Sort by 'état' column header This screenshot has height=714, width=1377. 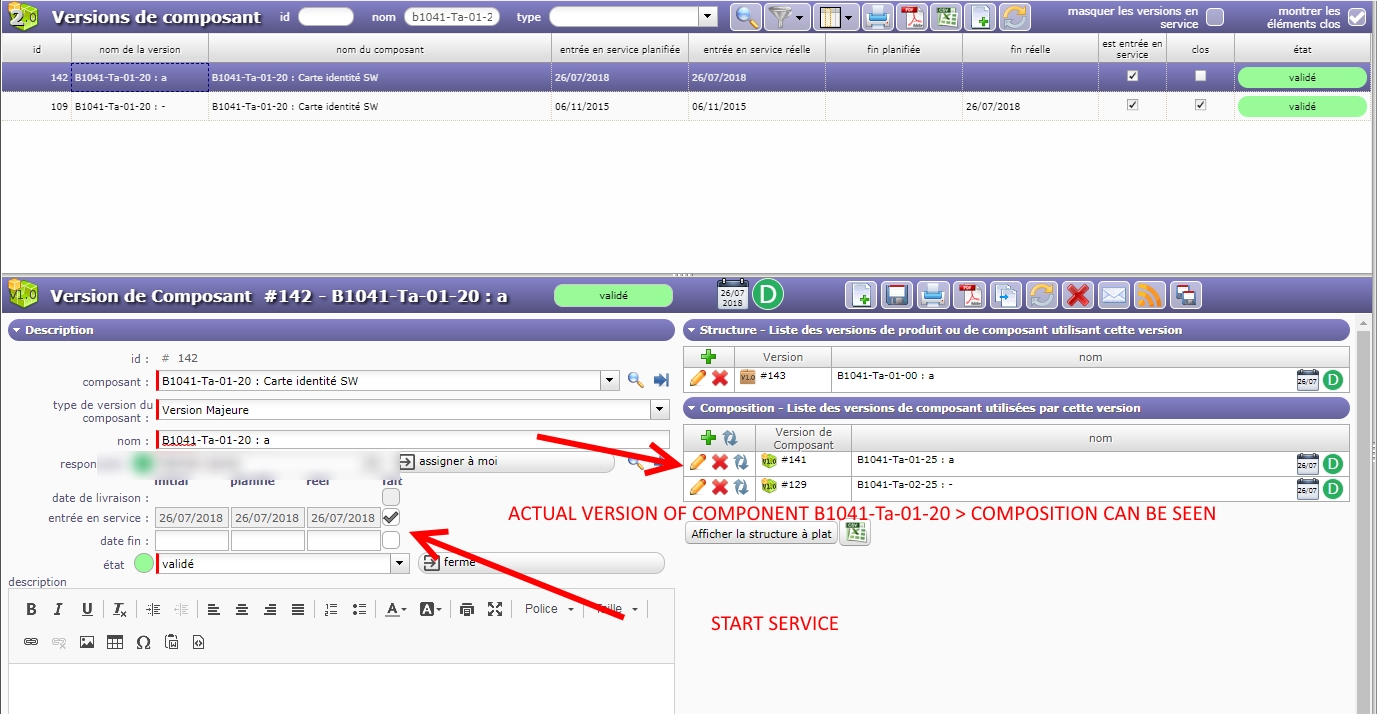click(1301, 49)
